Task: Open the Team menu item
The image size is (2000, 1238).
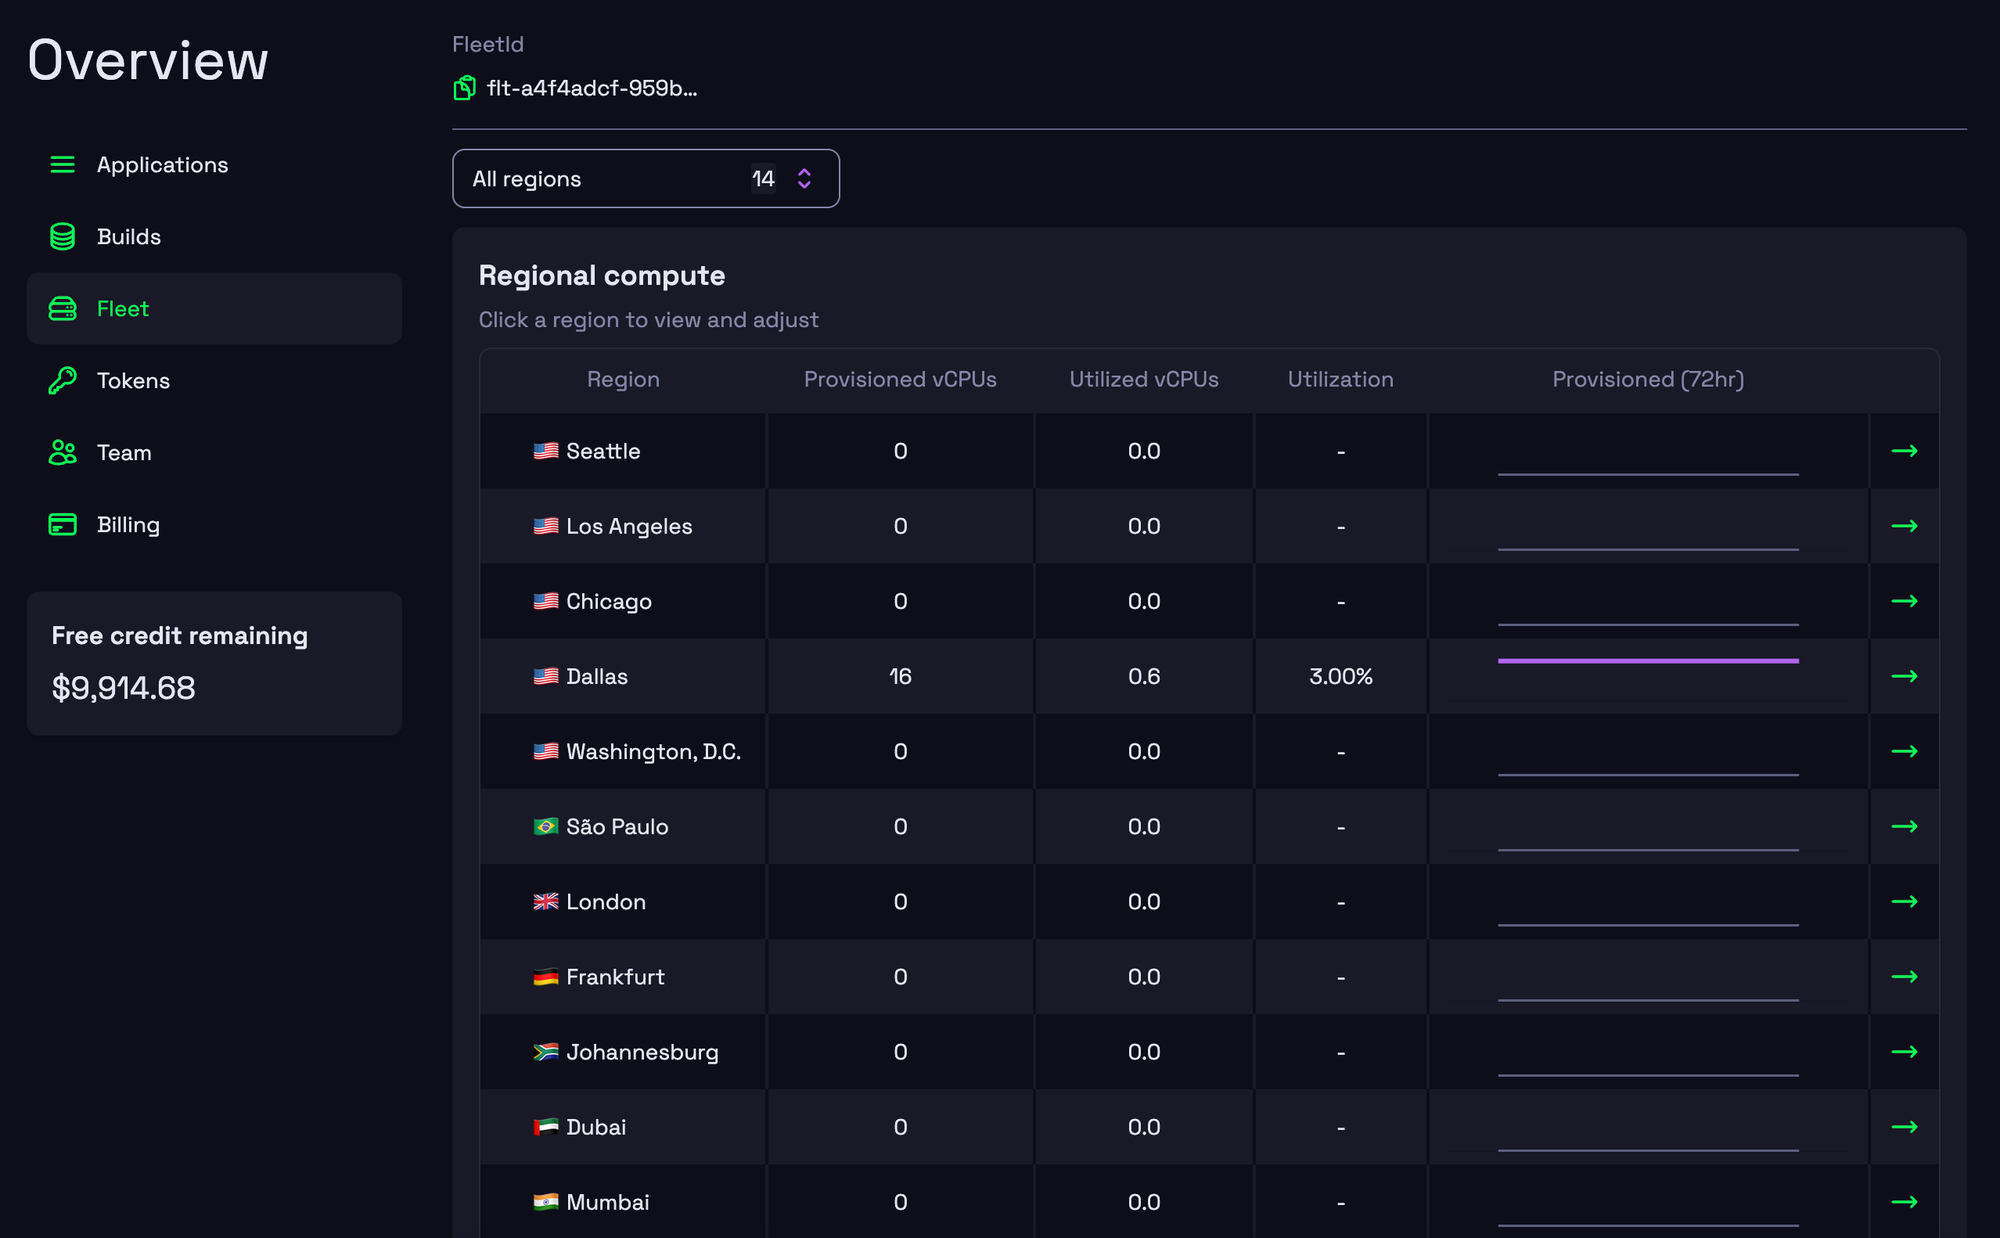Action: [124, 453]
